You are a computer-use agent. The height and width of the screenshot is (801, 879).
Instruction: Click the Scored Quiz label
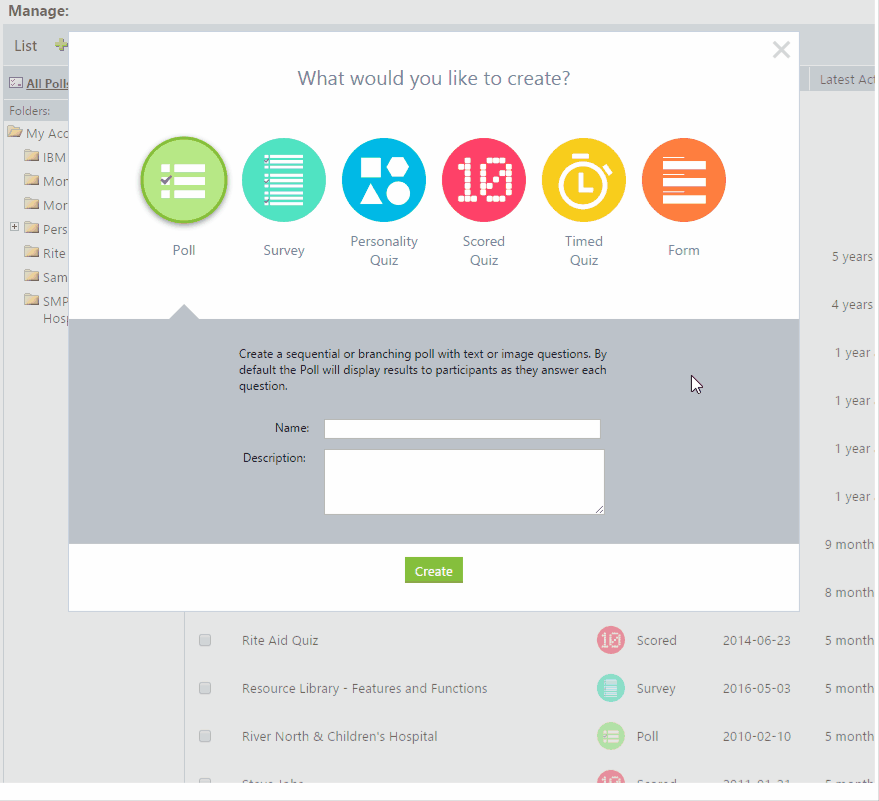click(x=484, y=251)
